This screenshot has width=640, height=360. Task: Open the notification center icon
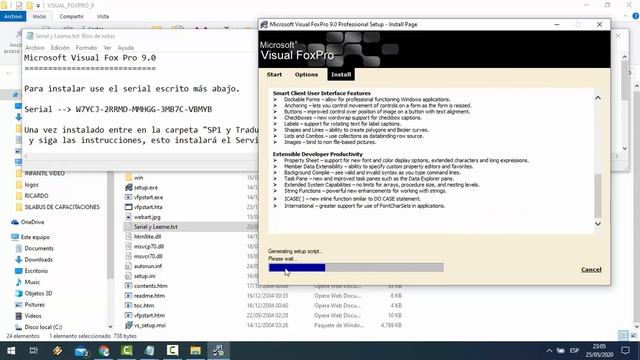click(625, 351)
